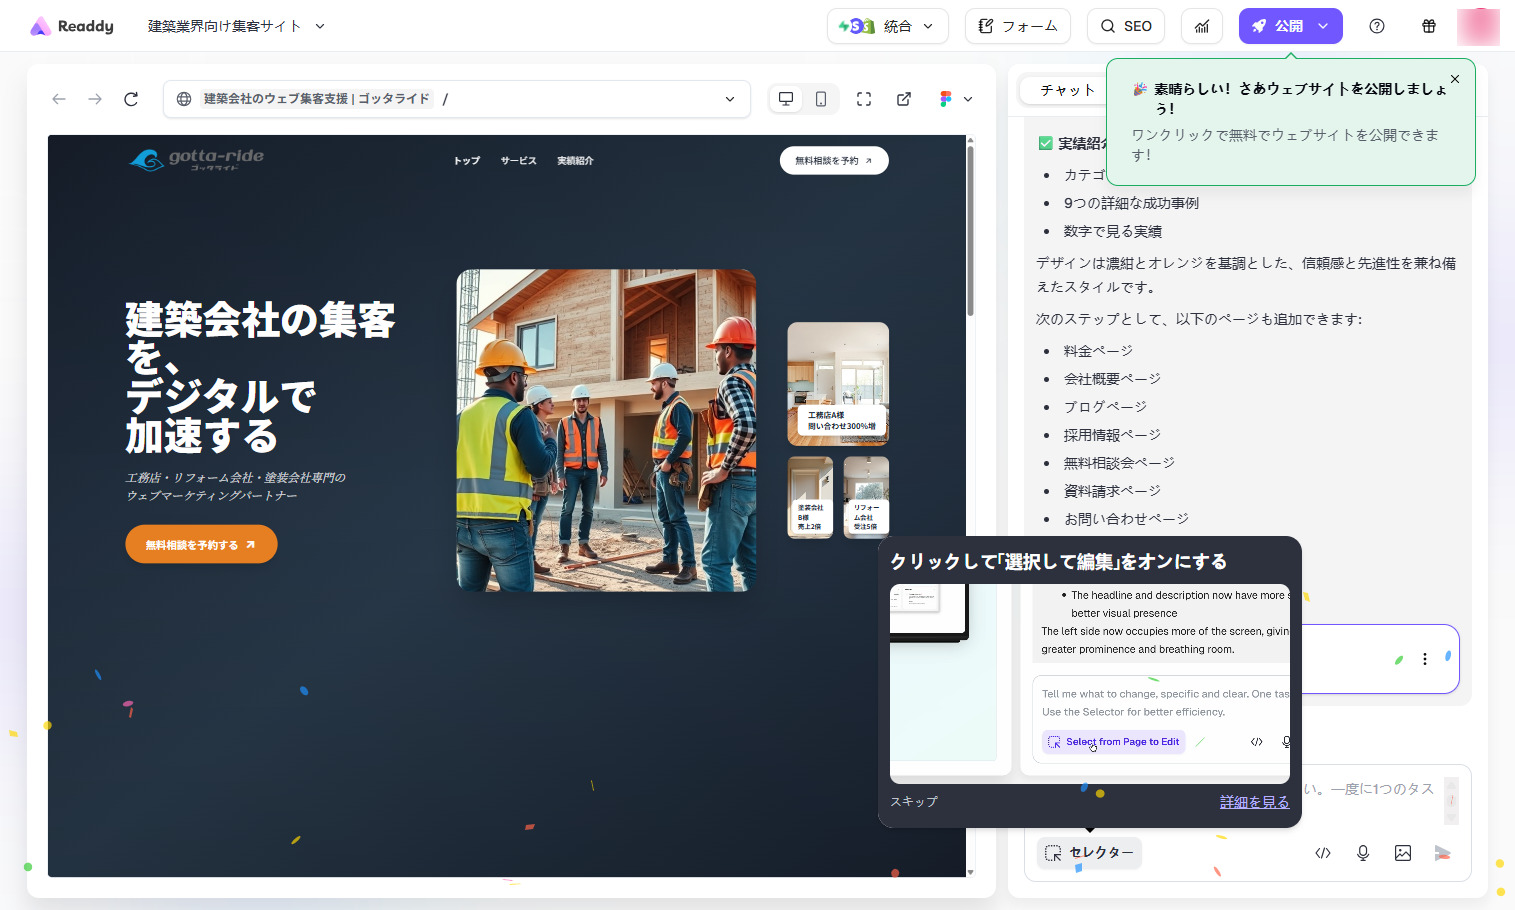Enter fullscreen preview mode
This screenshot has width=1515, height=910.
point(864,99)
